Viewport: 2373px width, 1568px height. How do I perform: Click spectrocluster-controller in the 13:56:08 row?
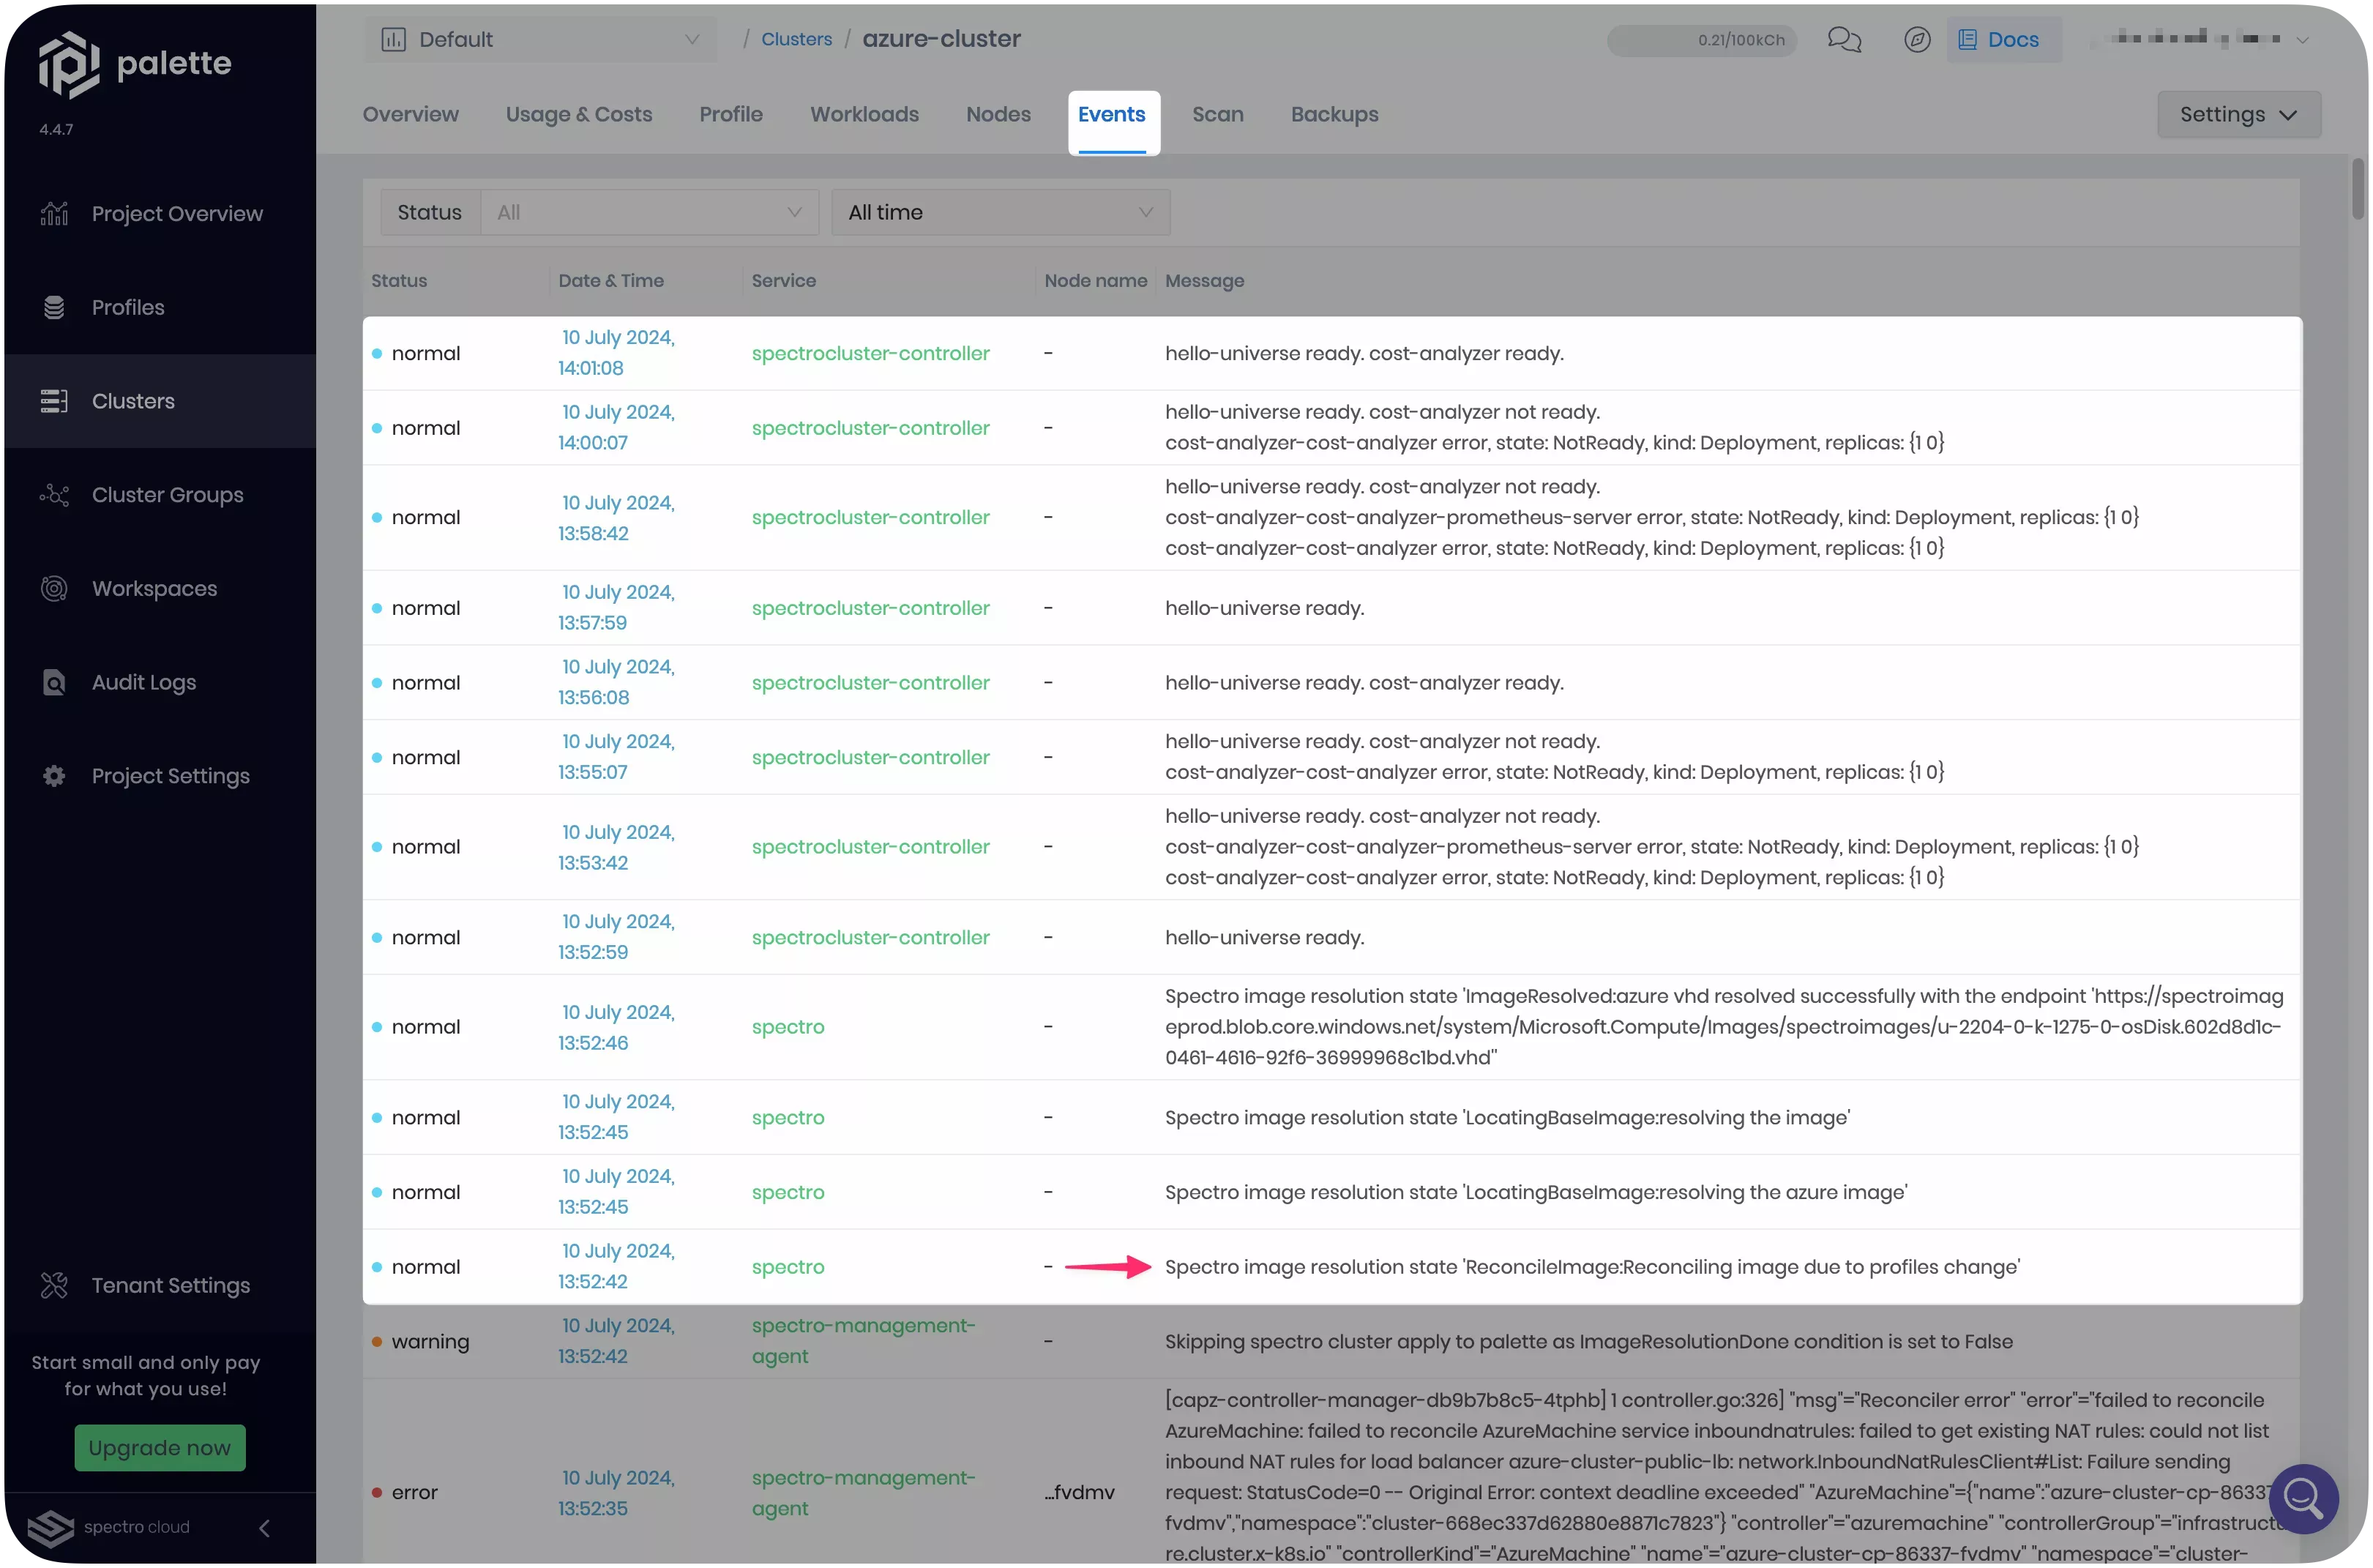[870, 683]
